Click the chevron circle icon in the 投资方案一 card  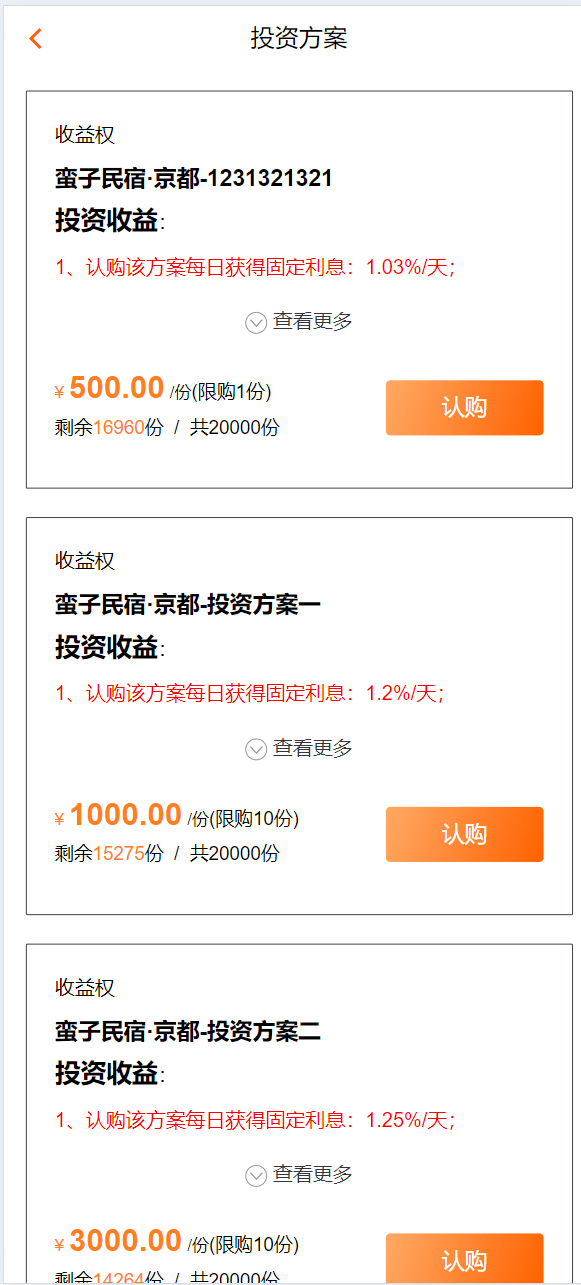pos(256,748)
